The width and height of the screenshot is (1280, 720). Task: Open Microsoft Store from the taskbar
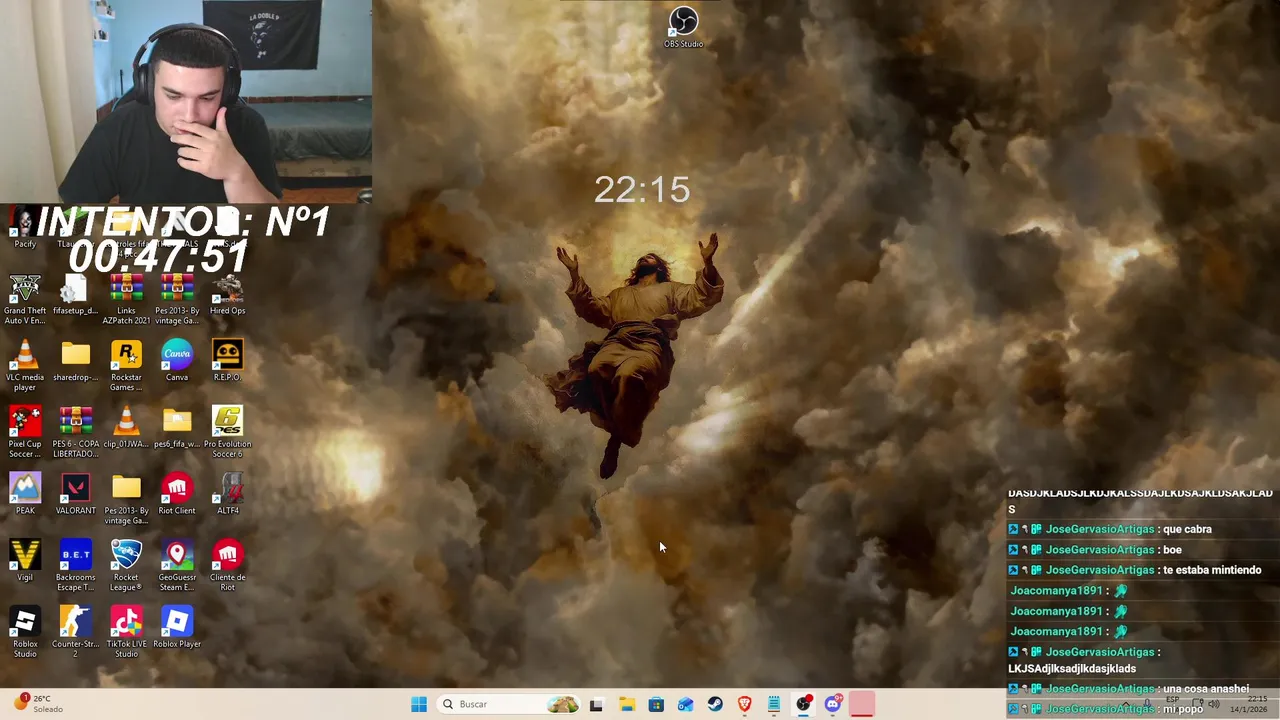656,704
